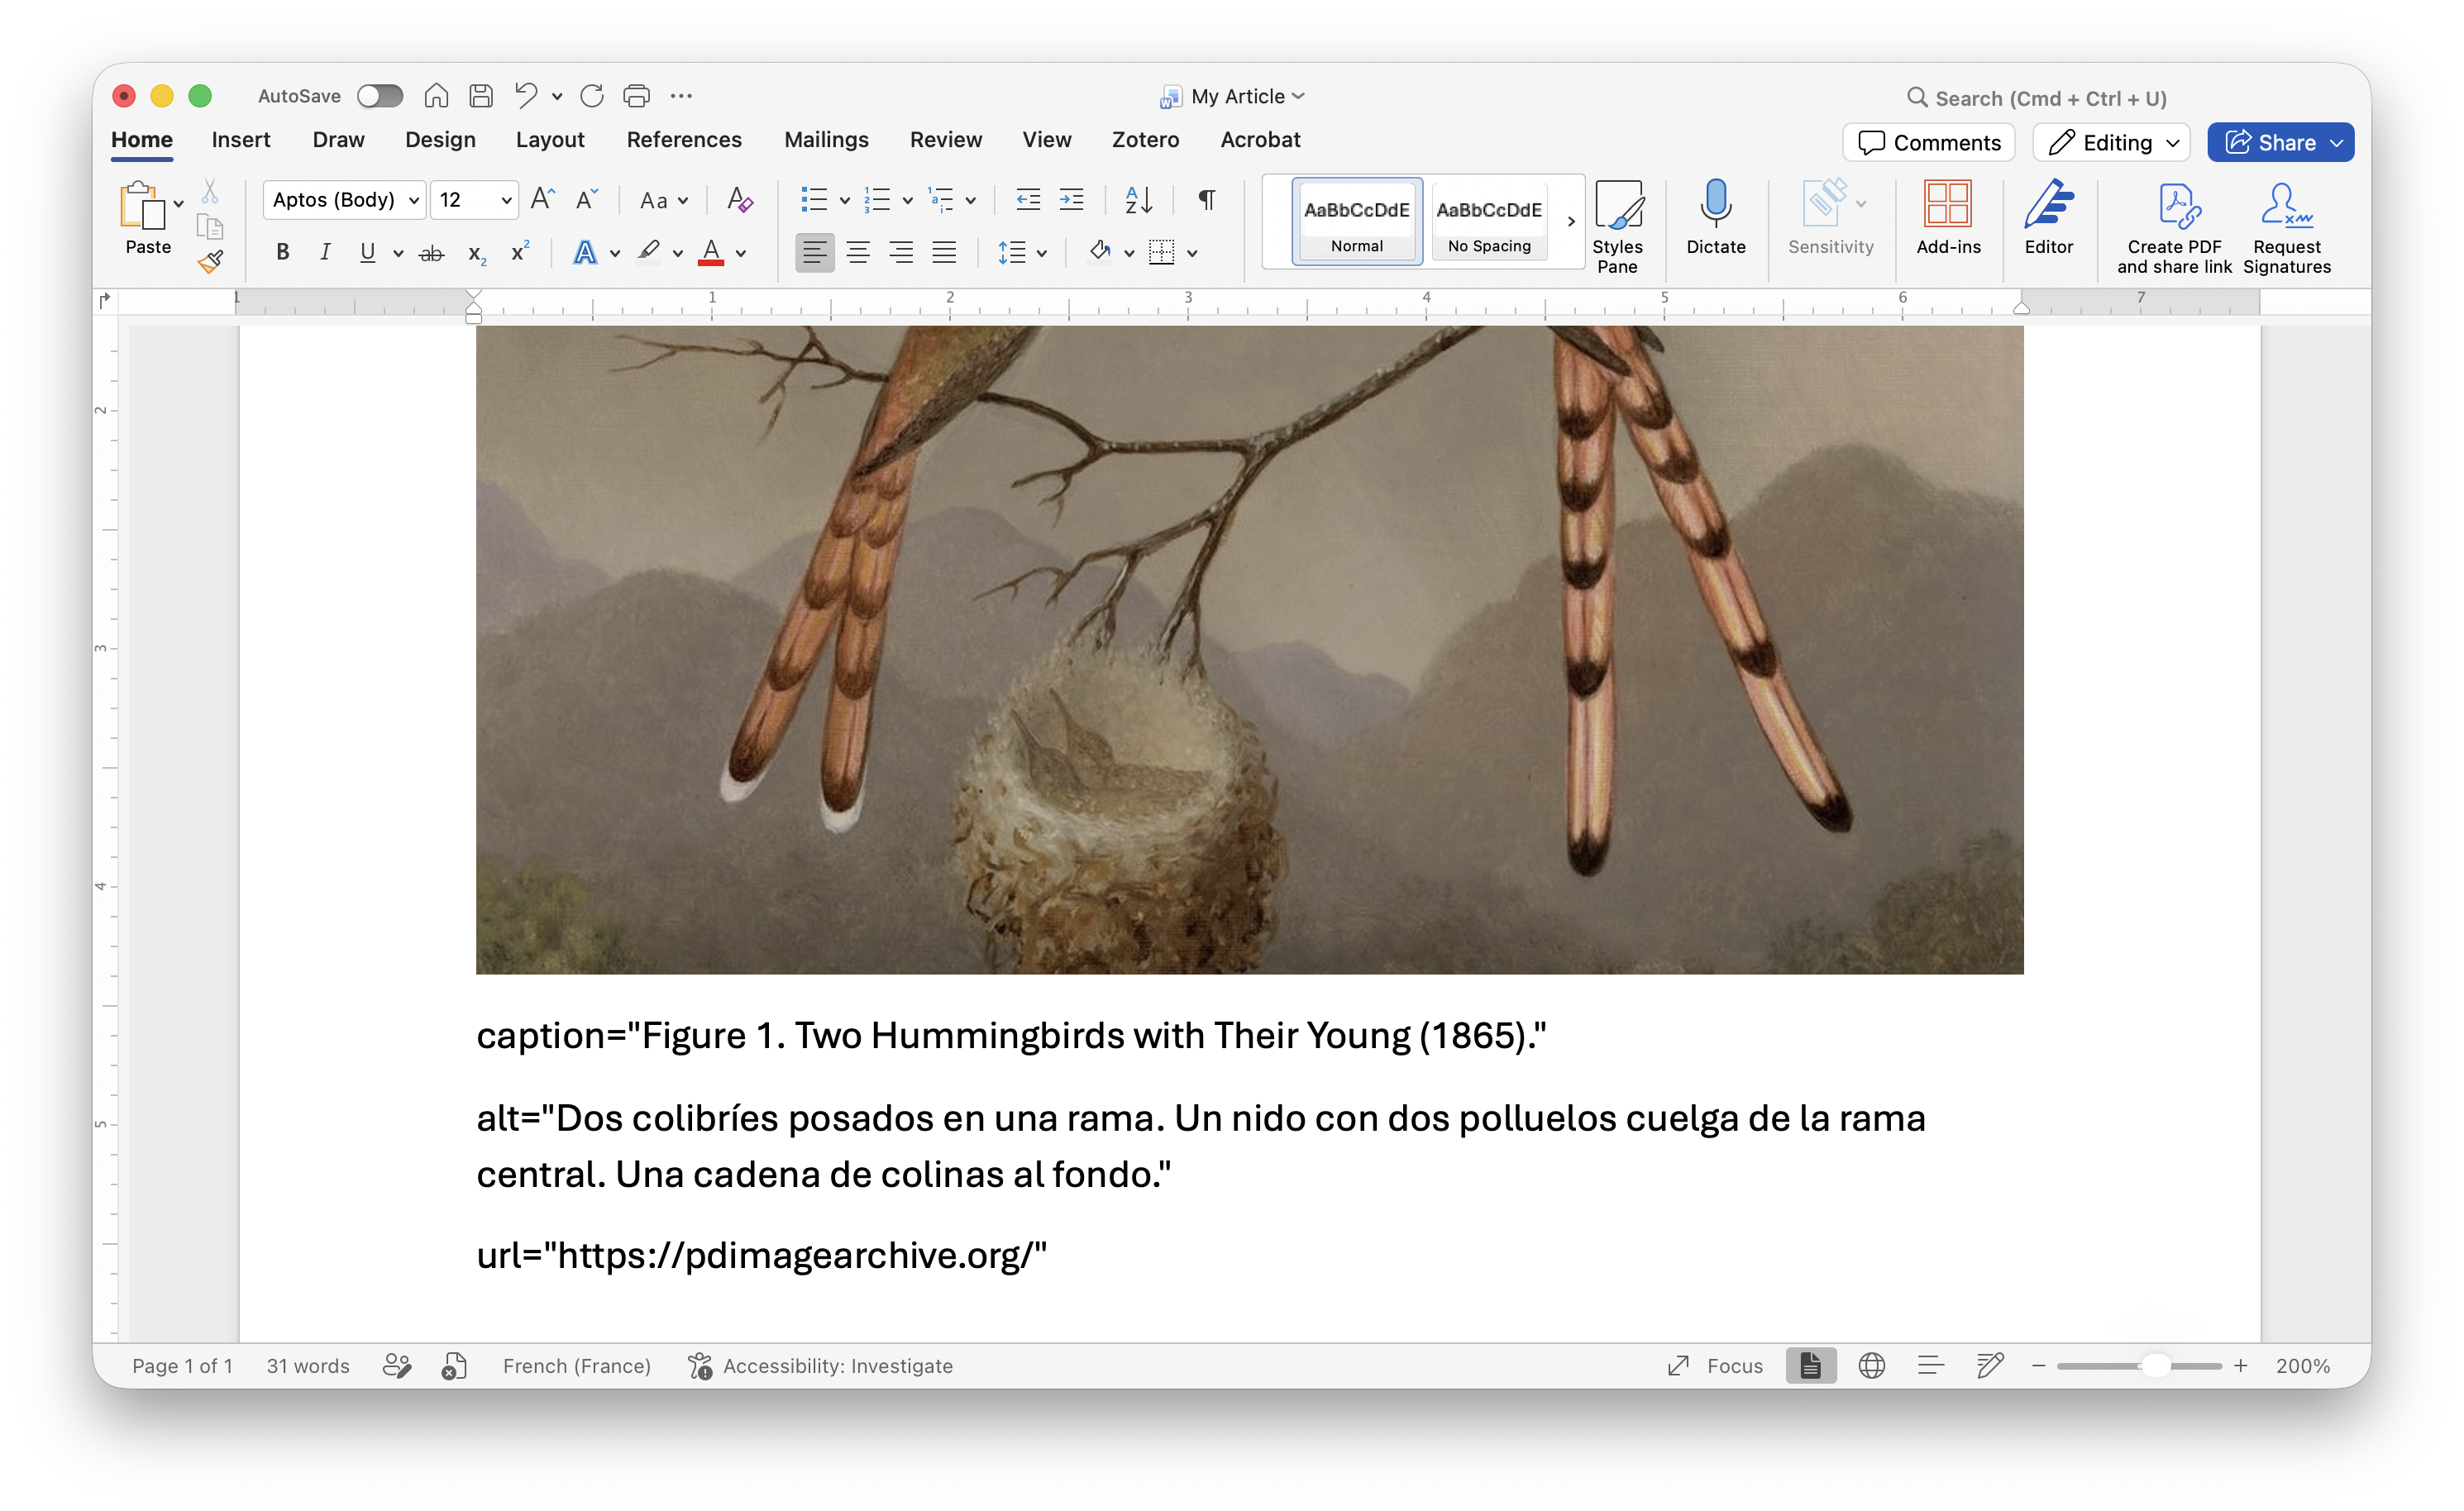Click the Sort A-Z icon
The height and width of the screenshot is (1511, 2464).
coord(1138,200)
